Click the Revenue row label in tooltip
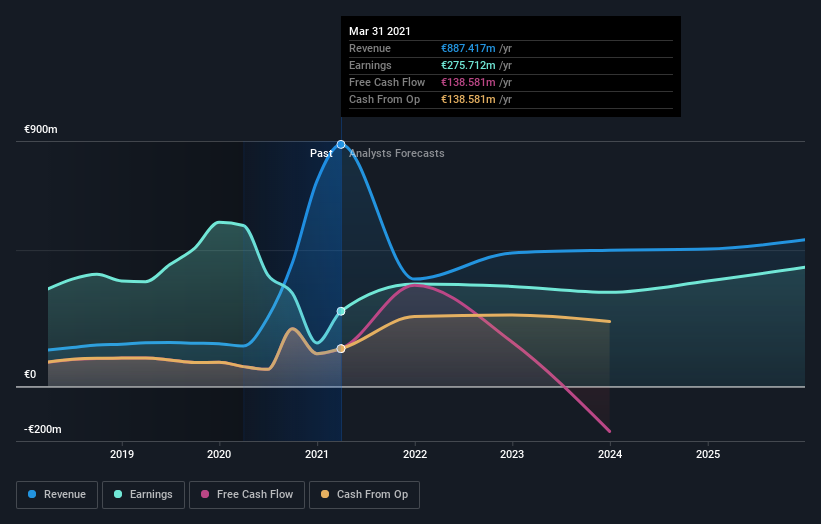 pyautogui.click(x=370, y=48)
